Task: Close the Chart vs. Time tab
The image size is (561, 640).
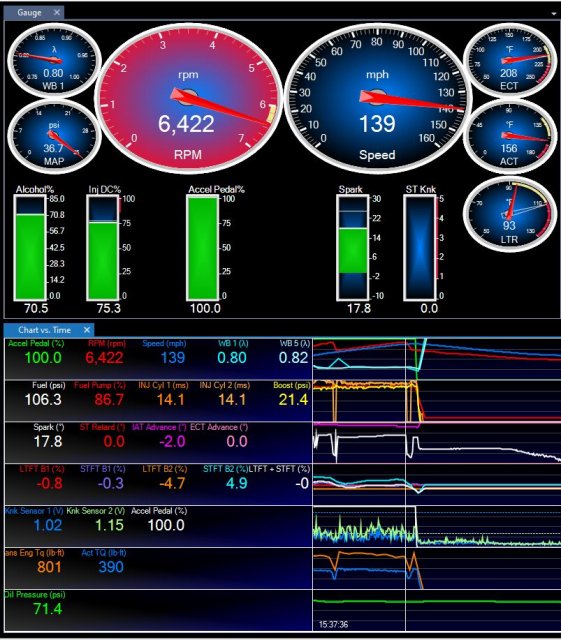Action: (87, 329)
